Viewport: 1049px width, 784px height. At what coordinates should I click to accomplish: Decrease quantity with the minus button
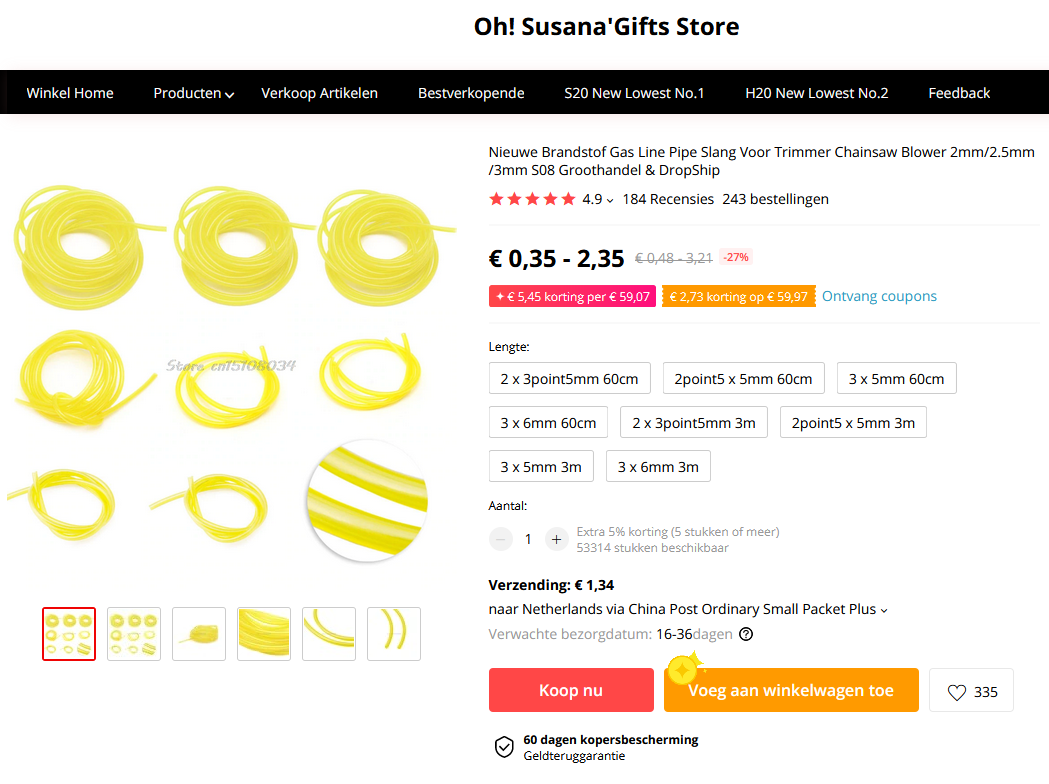[500, 539]
